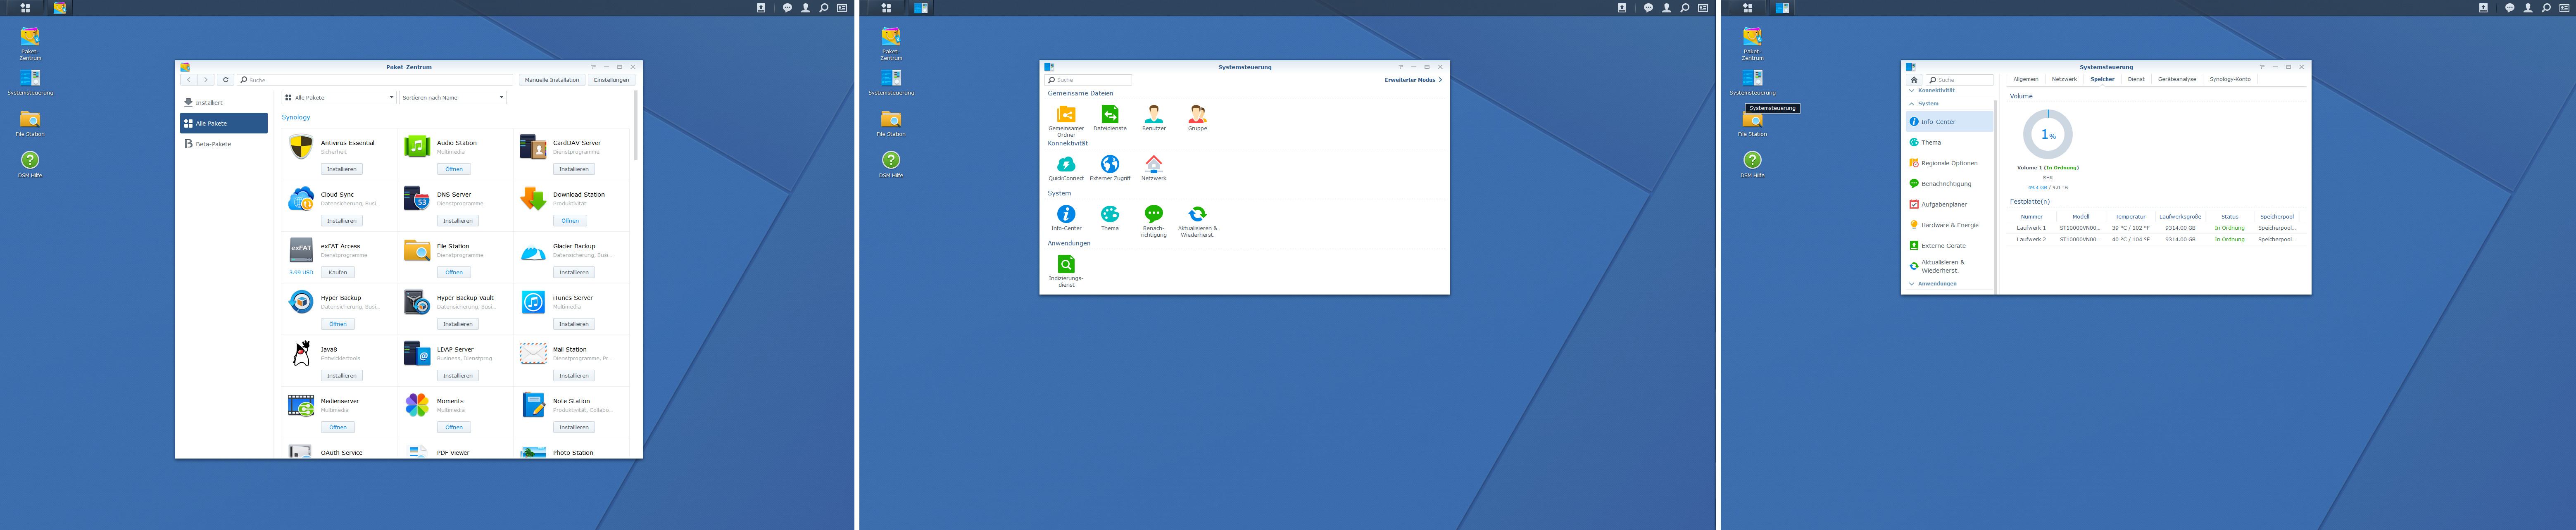The height and width of the screenshot is (530, 2576).
Task: Switch to the Geräteanalyse tab
Action: 2176,79
